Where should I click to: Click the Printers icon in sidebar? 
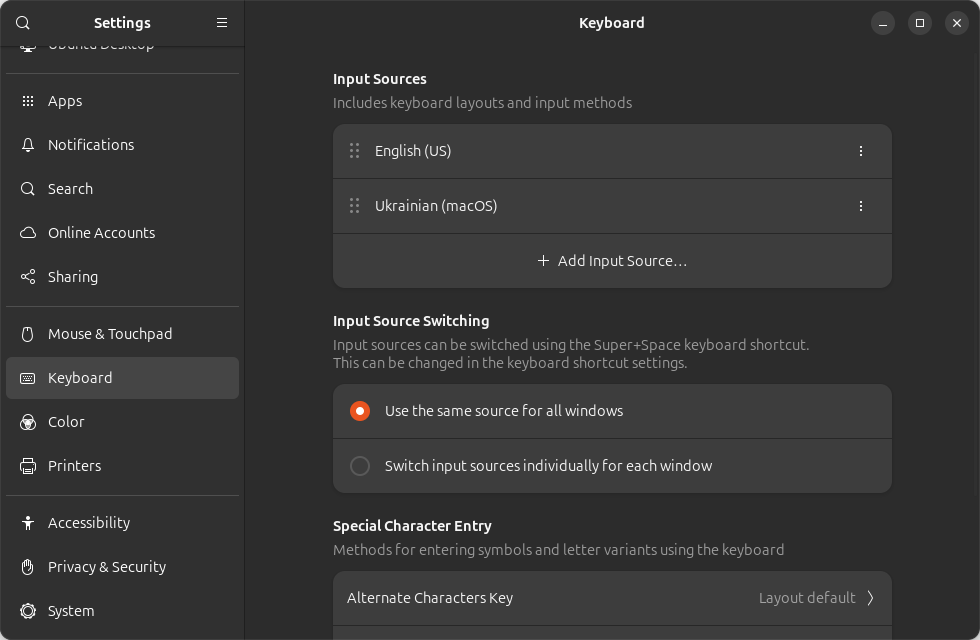coord(28,466)
